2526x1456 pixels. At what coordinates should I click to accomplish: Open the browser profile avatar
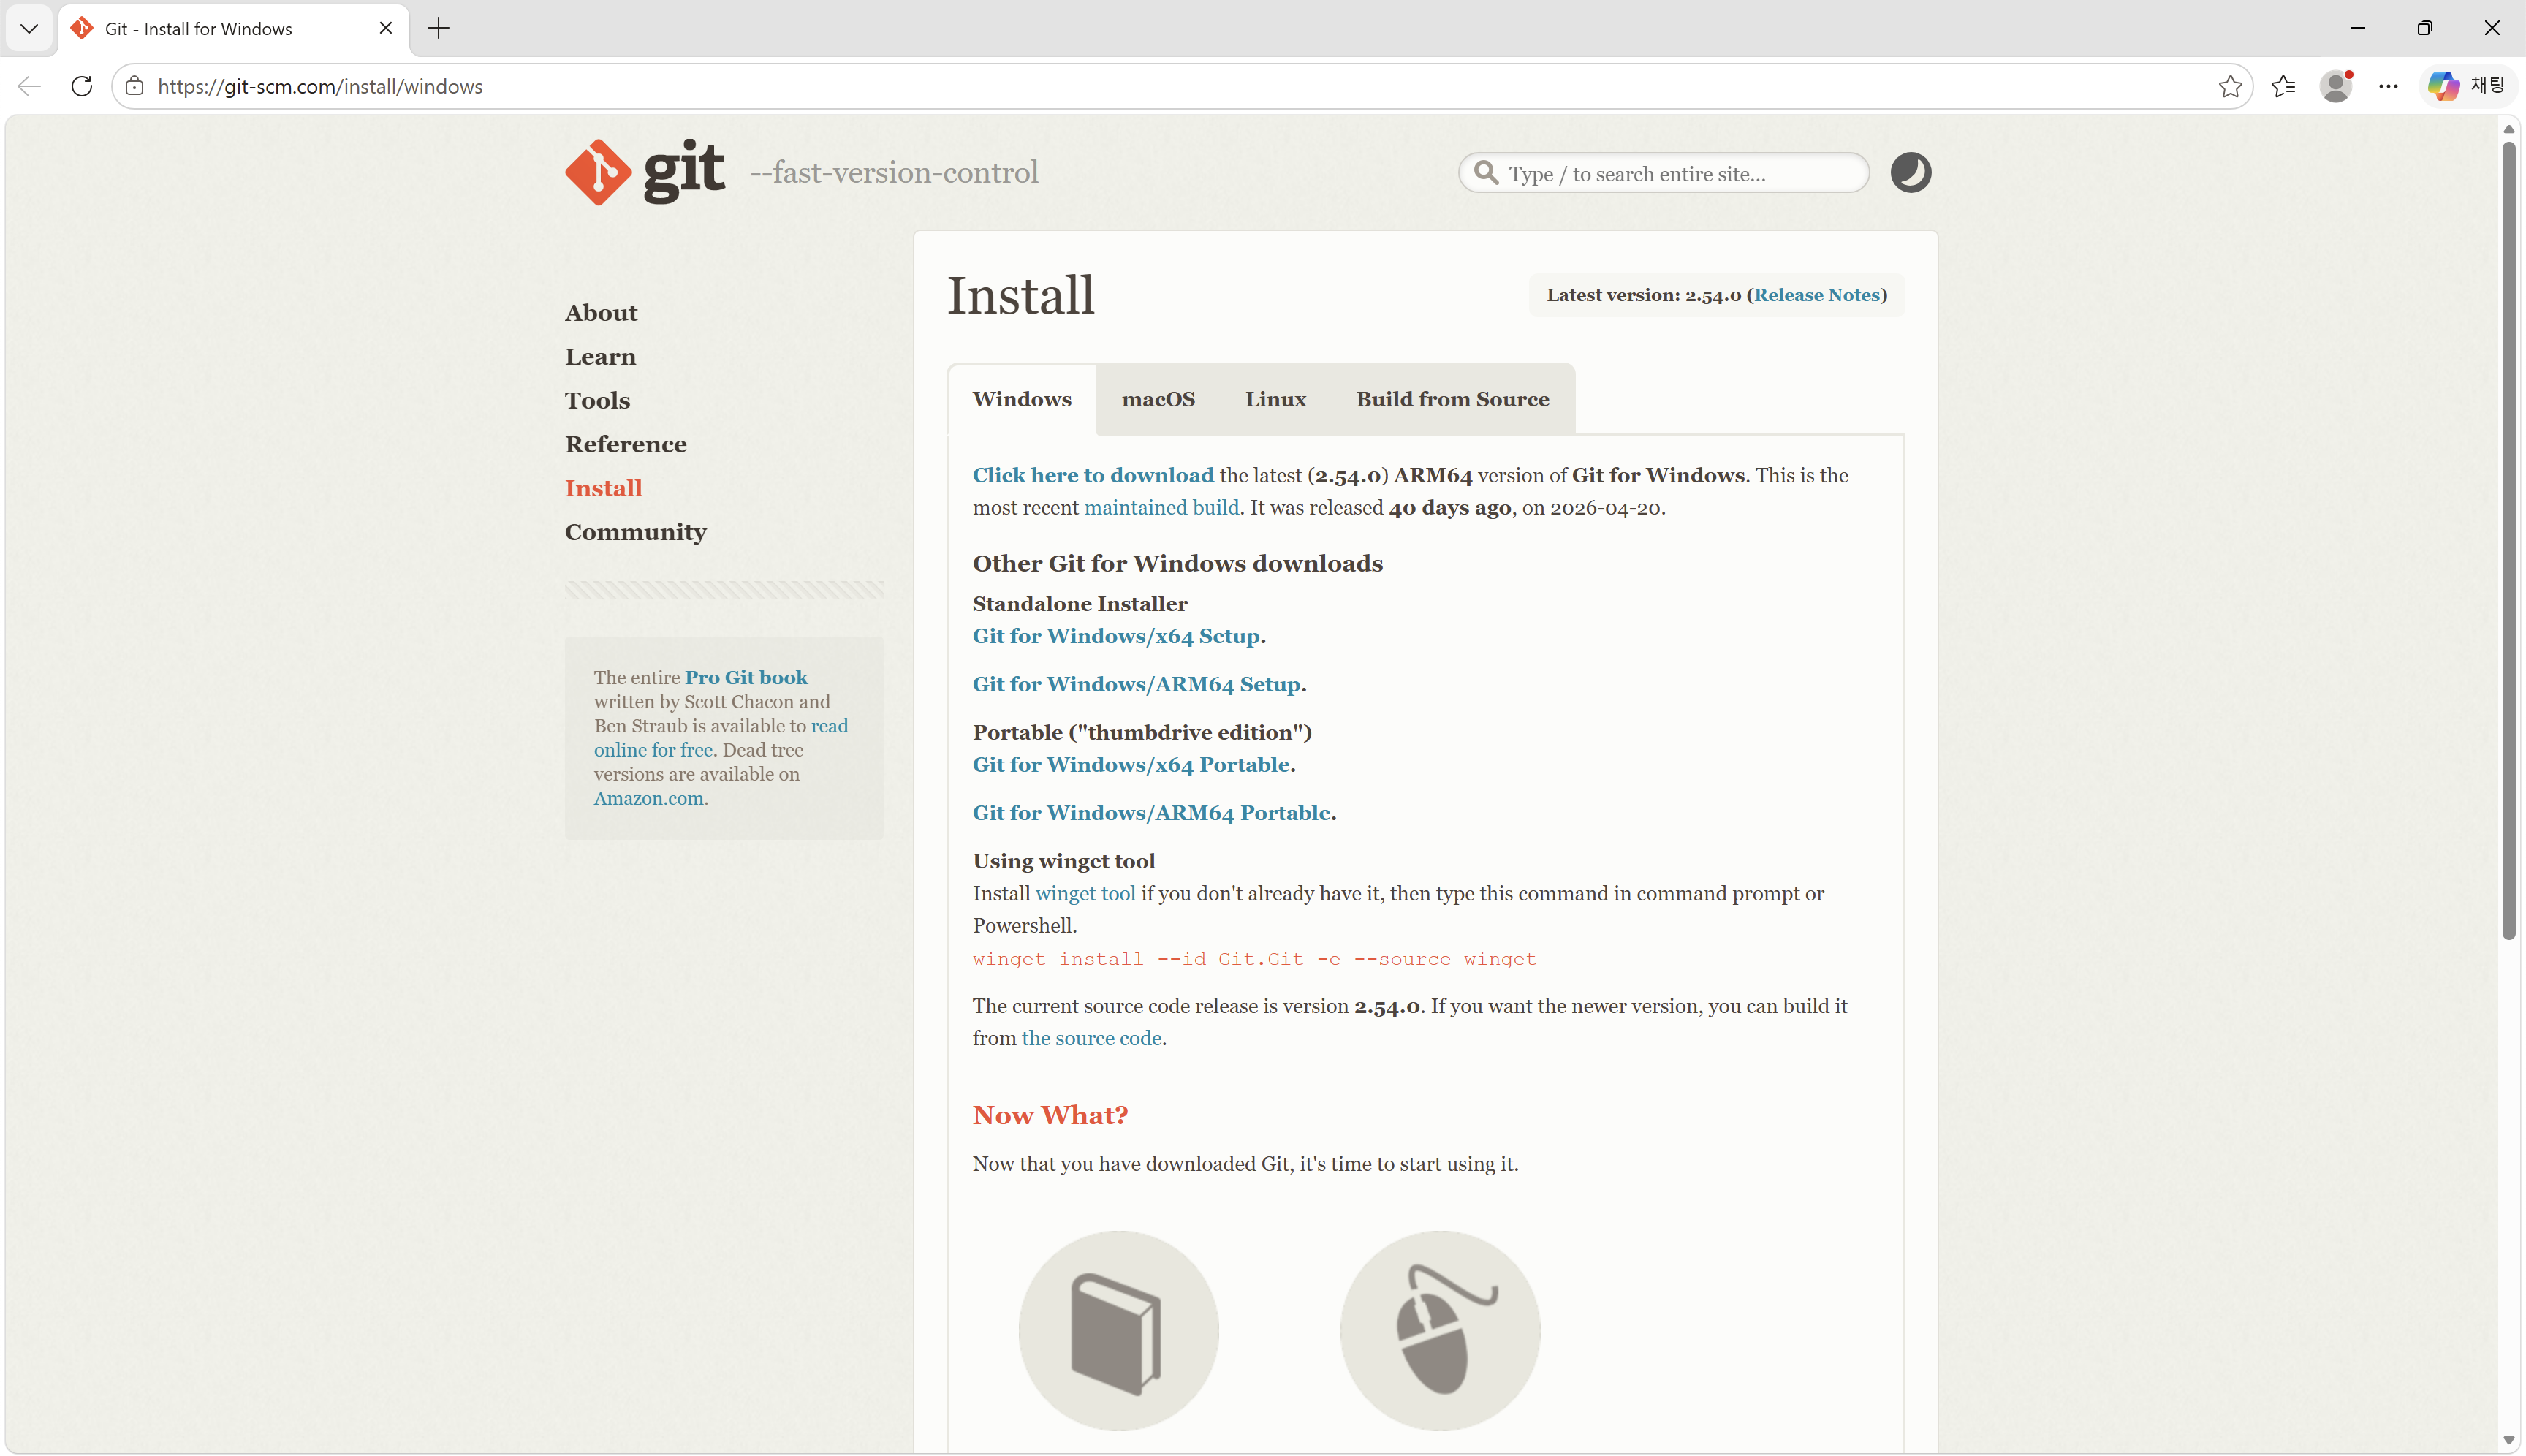pyautogui.click(x=2335, y=86)
